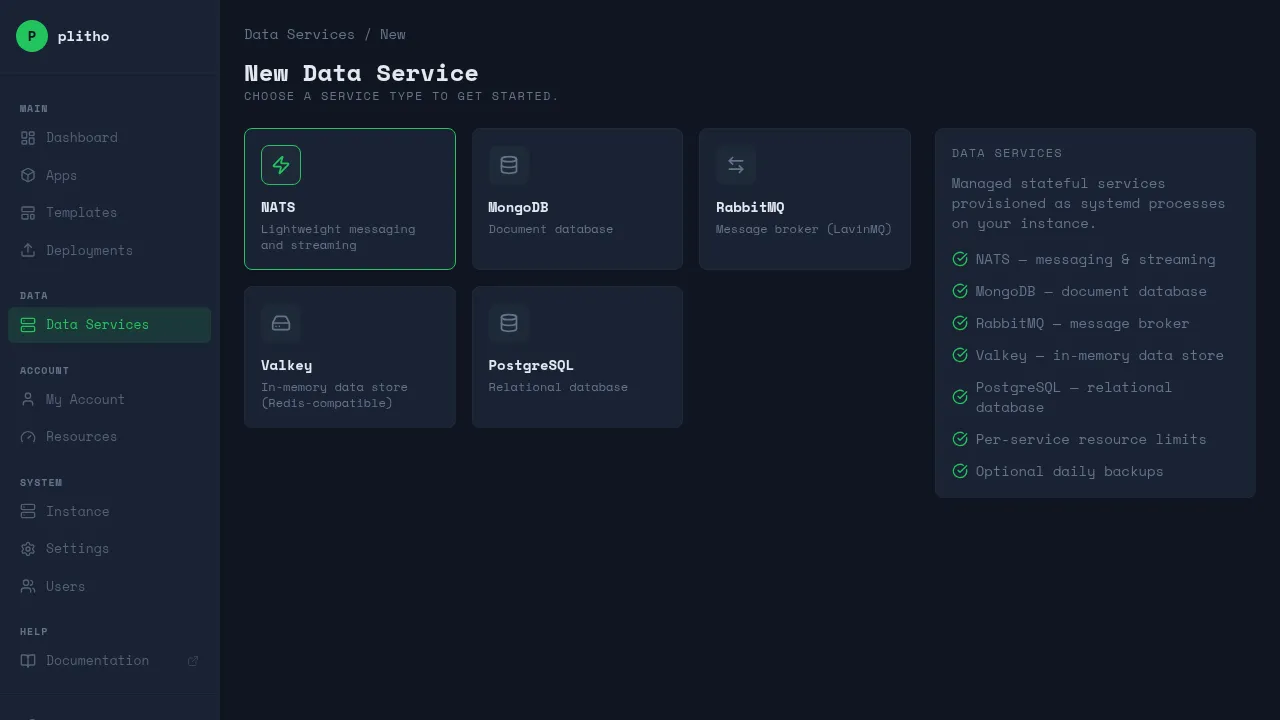Click 'Lightweight messaging and streaming' description
The image size is (1280, 720).
click(x=338, y=237)
